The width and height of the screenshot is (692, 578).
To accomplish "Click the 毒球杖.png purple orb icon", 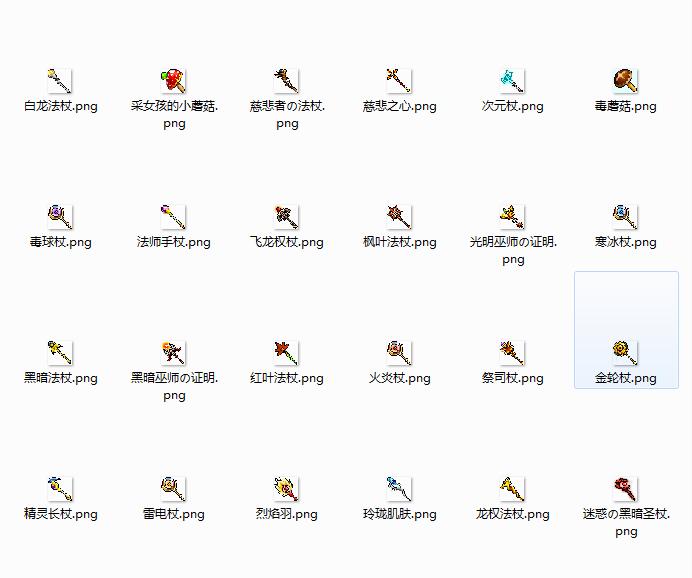I will click(60, 217).
